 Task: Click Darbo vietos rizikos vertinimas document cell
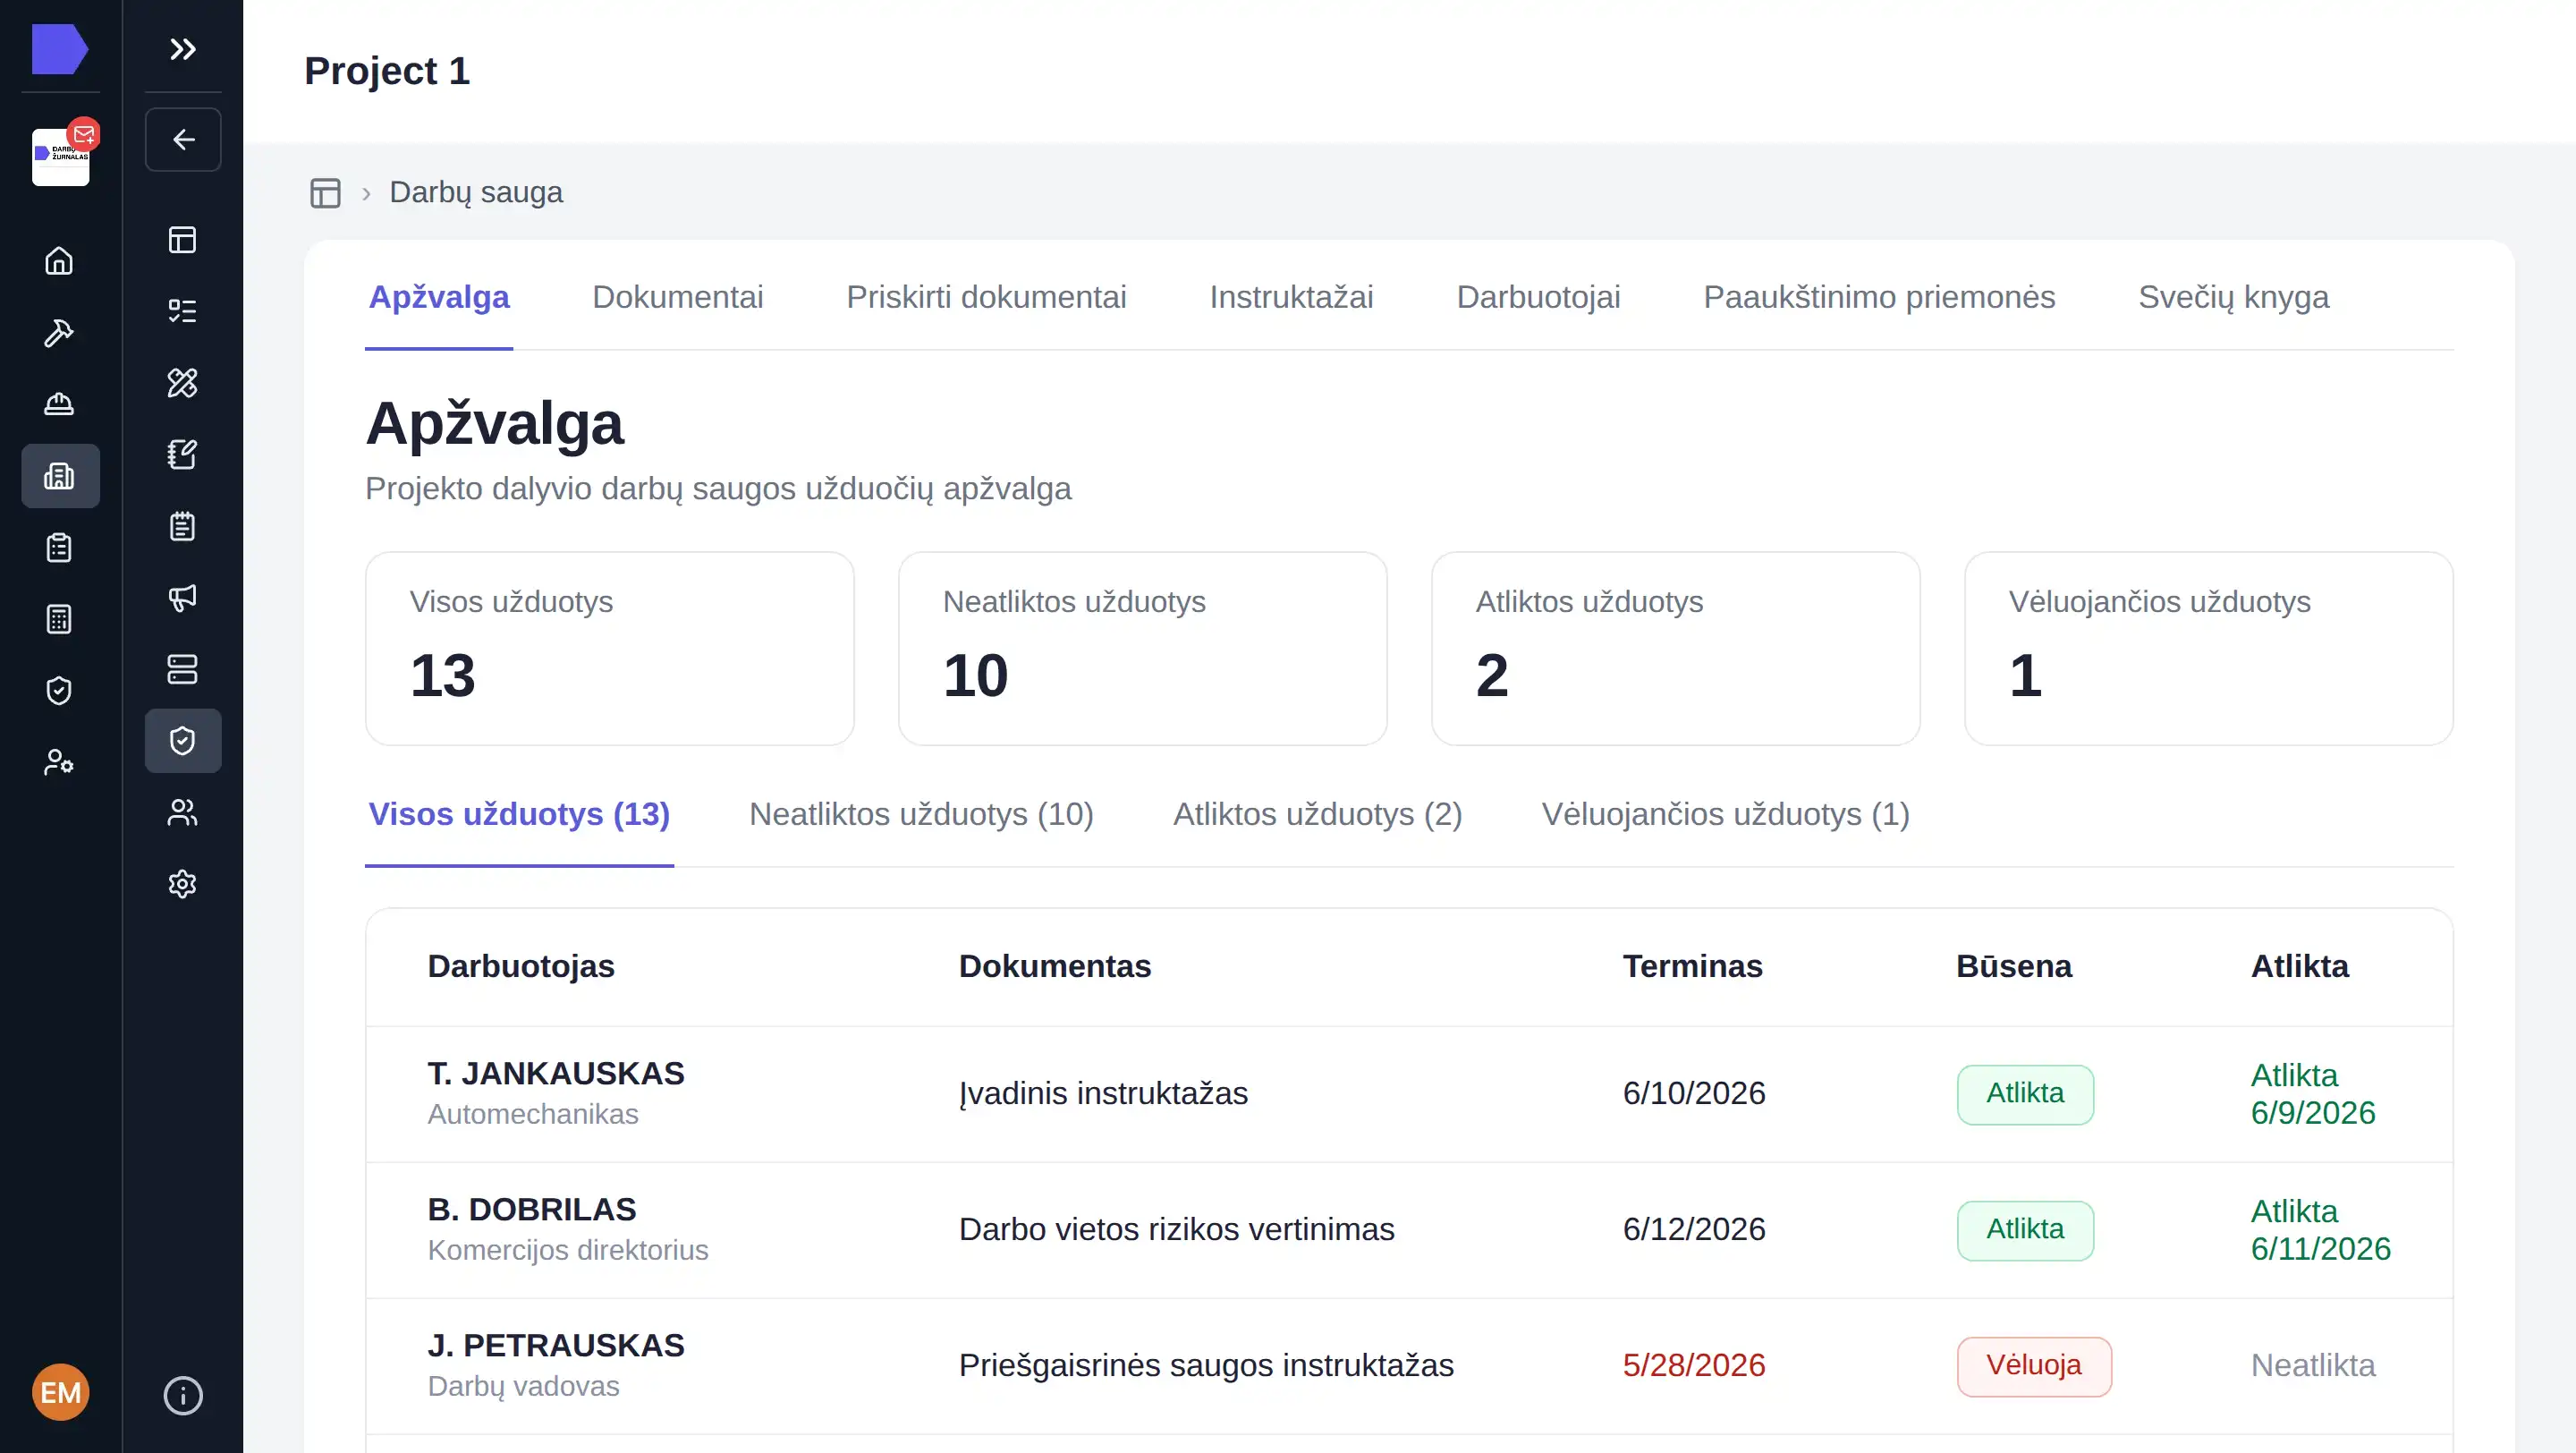pyautogui.click(x=1176, y=1229)
